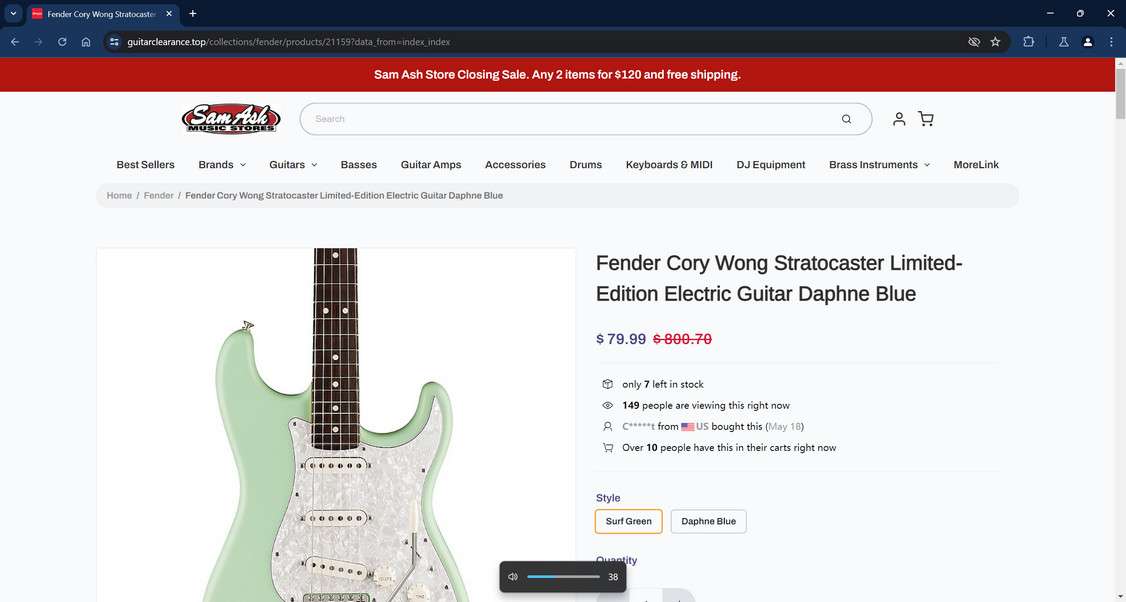Open the Best Sellers menu item
The width and height of the screenshot is (1126, 602).
145,165
